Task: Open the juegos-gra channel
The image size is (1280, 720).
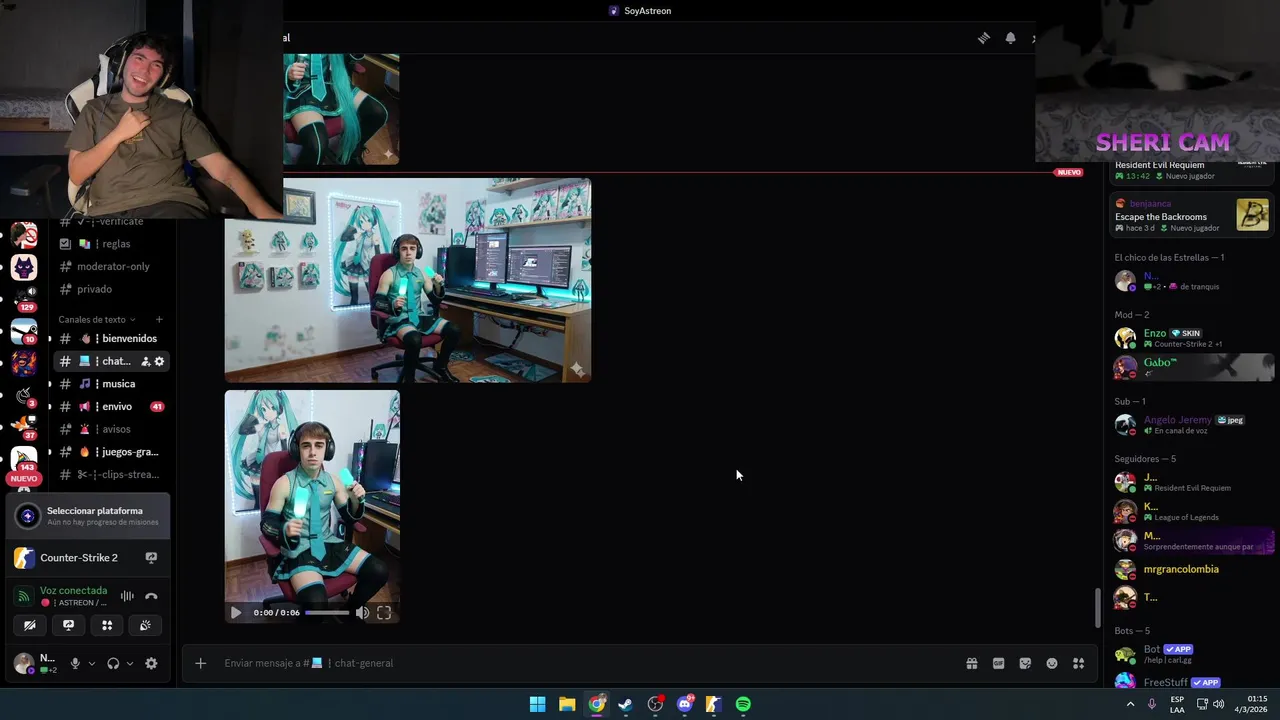Action: (110, 452)
